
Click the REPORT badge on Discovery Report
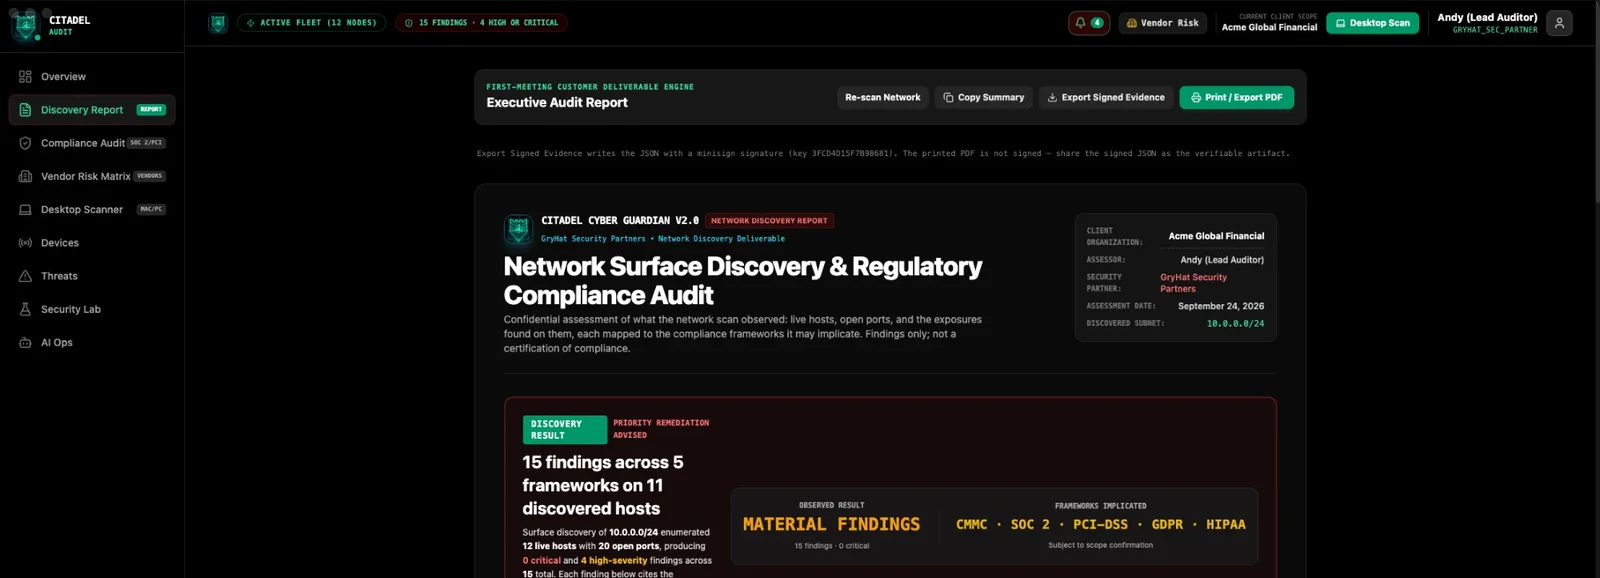151,110
